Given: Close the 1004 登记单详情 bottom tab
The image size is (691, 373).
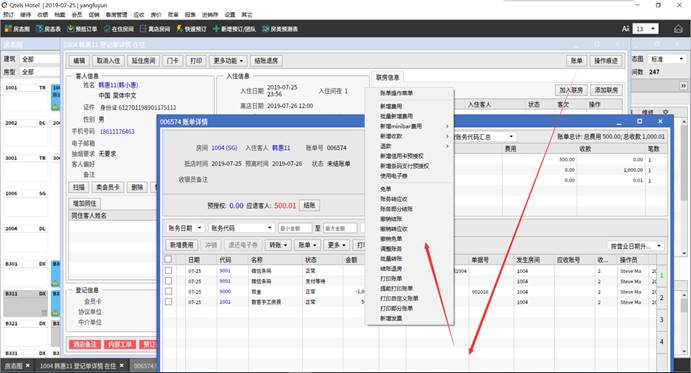Looking at the screenshot, I should click(x=122, y=366).
